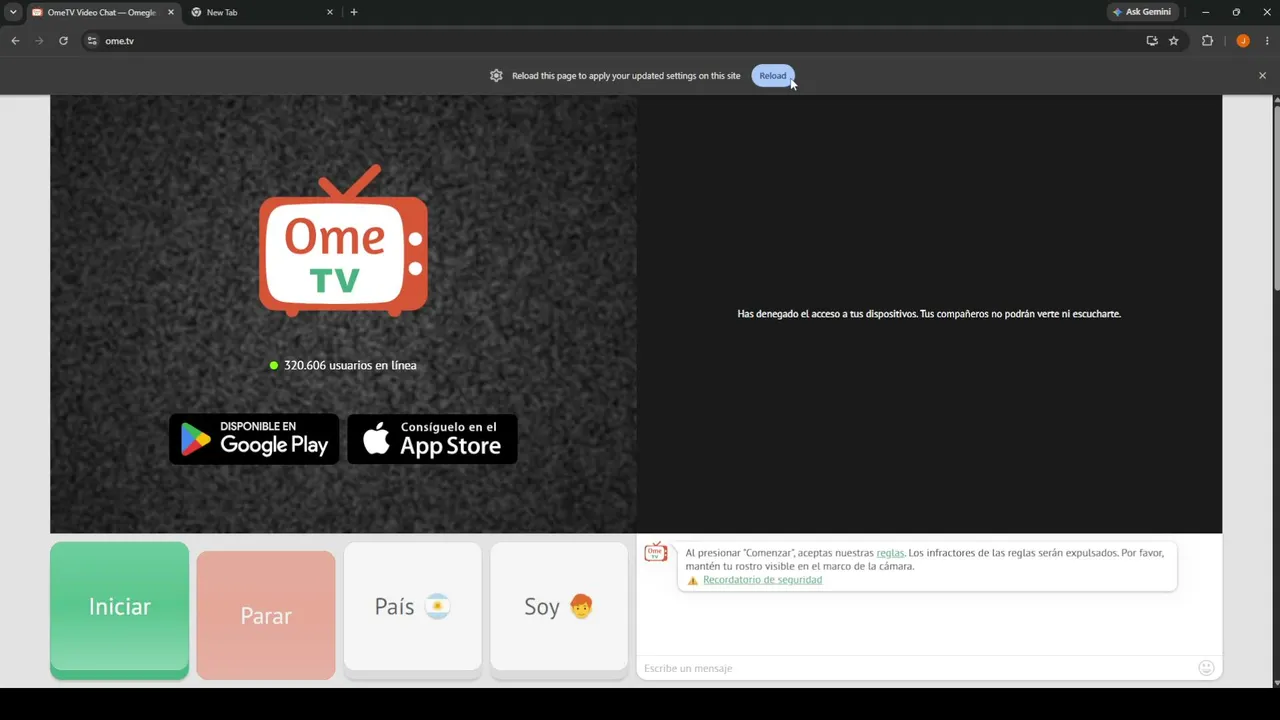1280x720 pixels.
Task: Open Recordatorio de seguridad link
Action: tap(762, 580)
